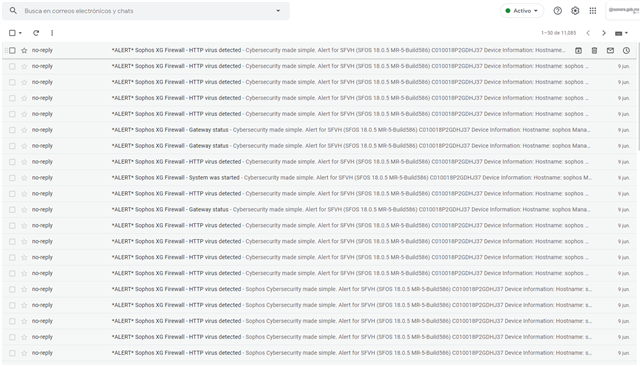
Task: Open advanced search options arrow in search bar
Action: (x=278, y=11)
